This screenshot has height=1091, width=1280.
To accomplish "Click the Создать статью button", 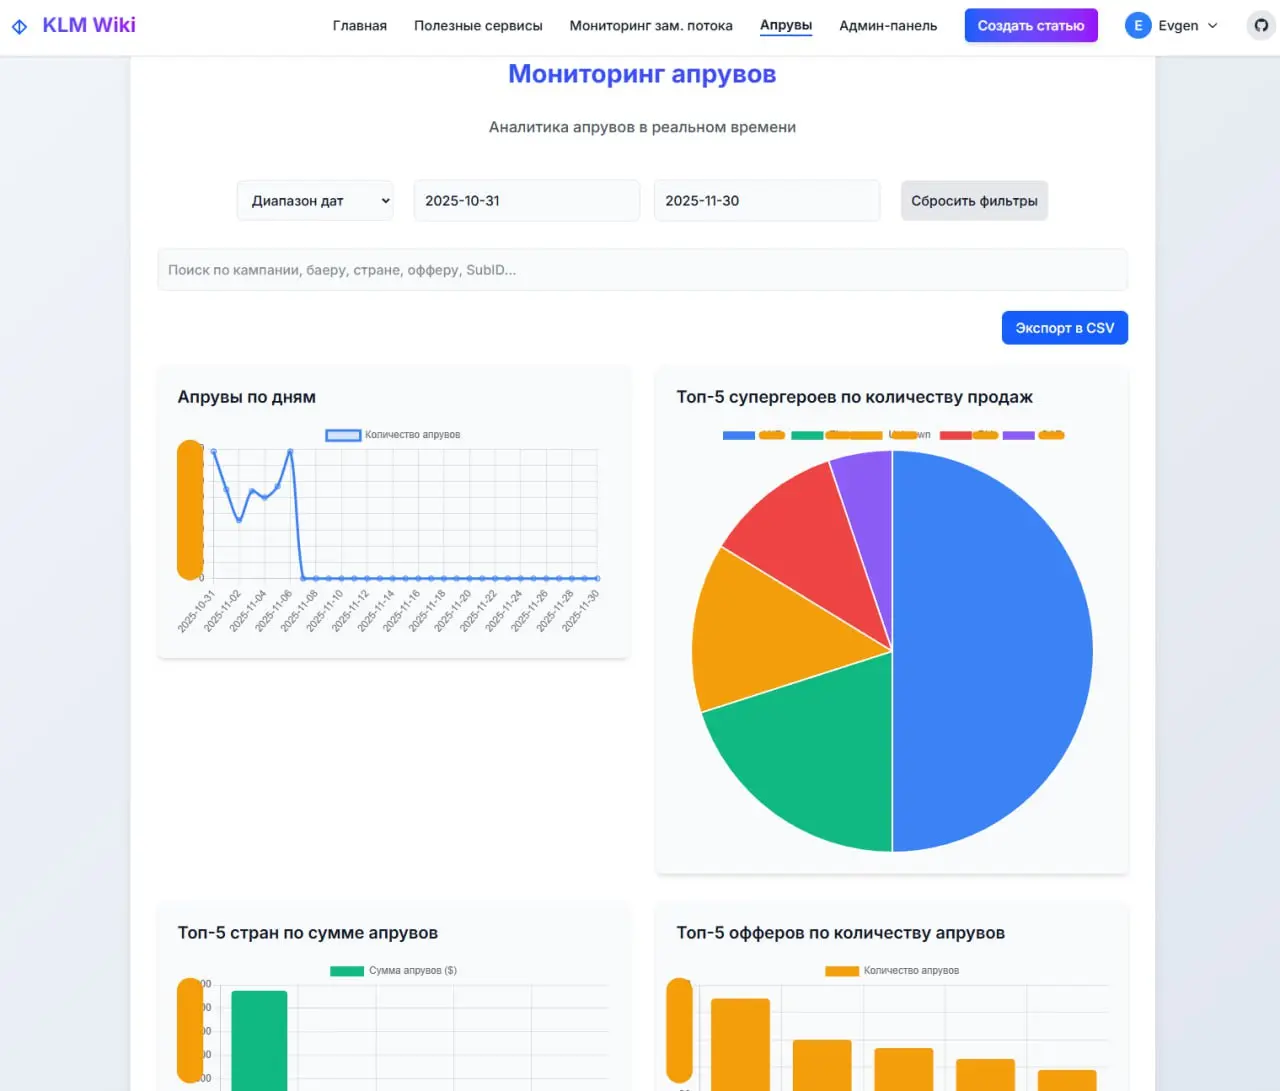I will pyautogui.click(x=1031, y=26).
